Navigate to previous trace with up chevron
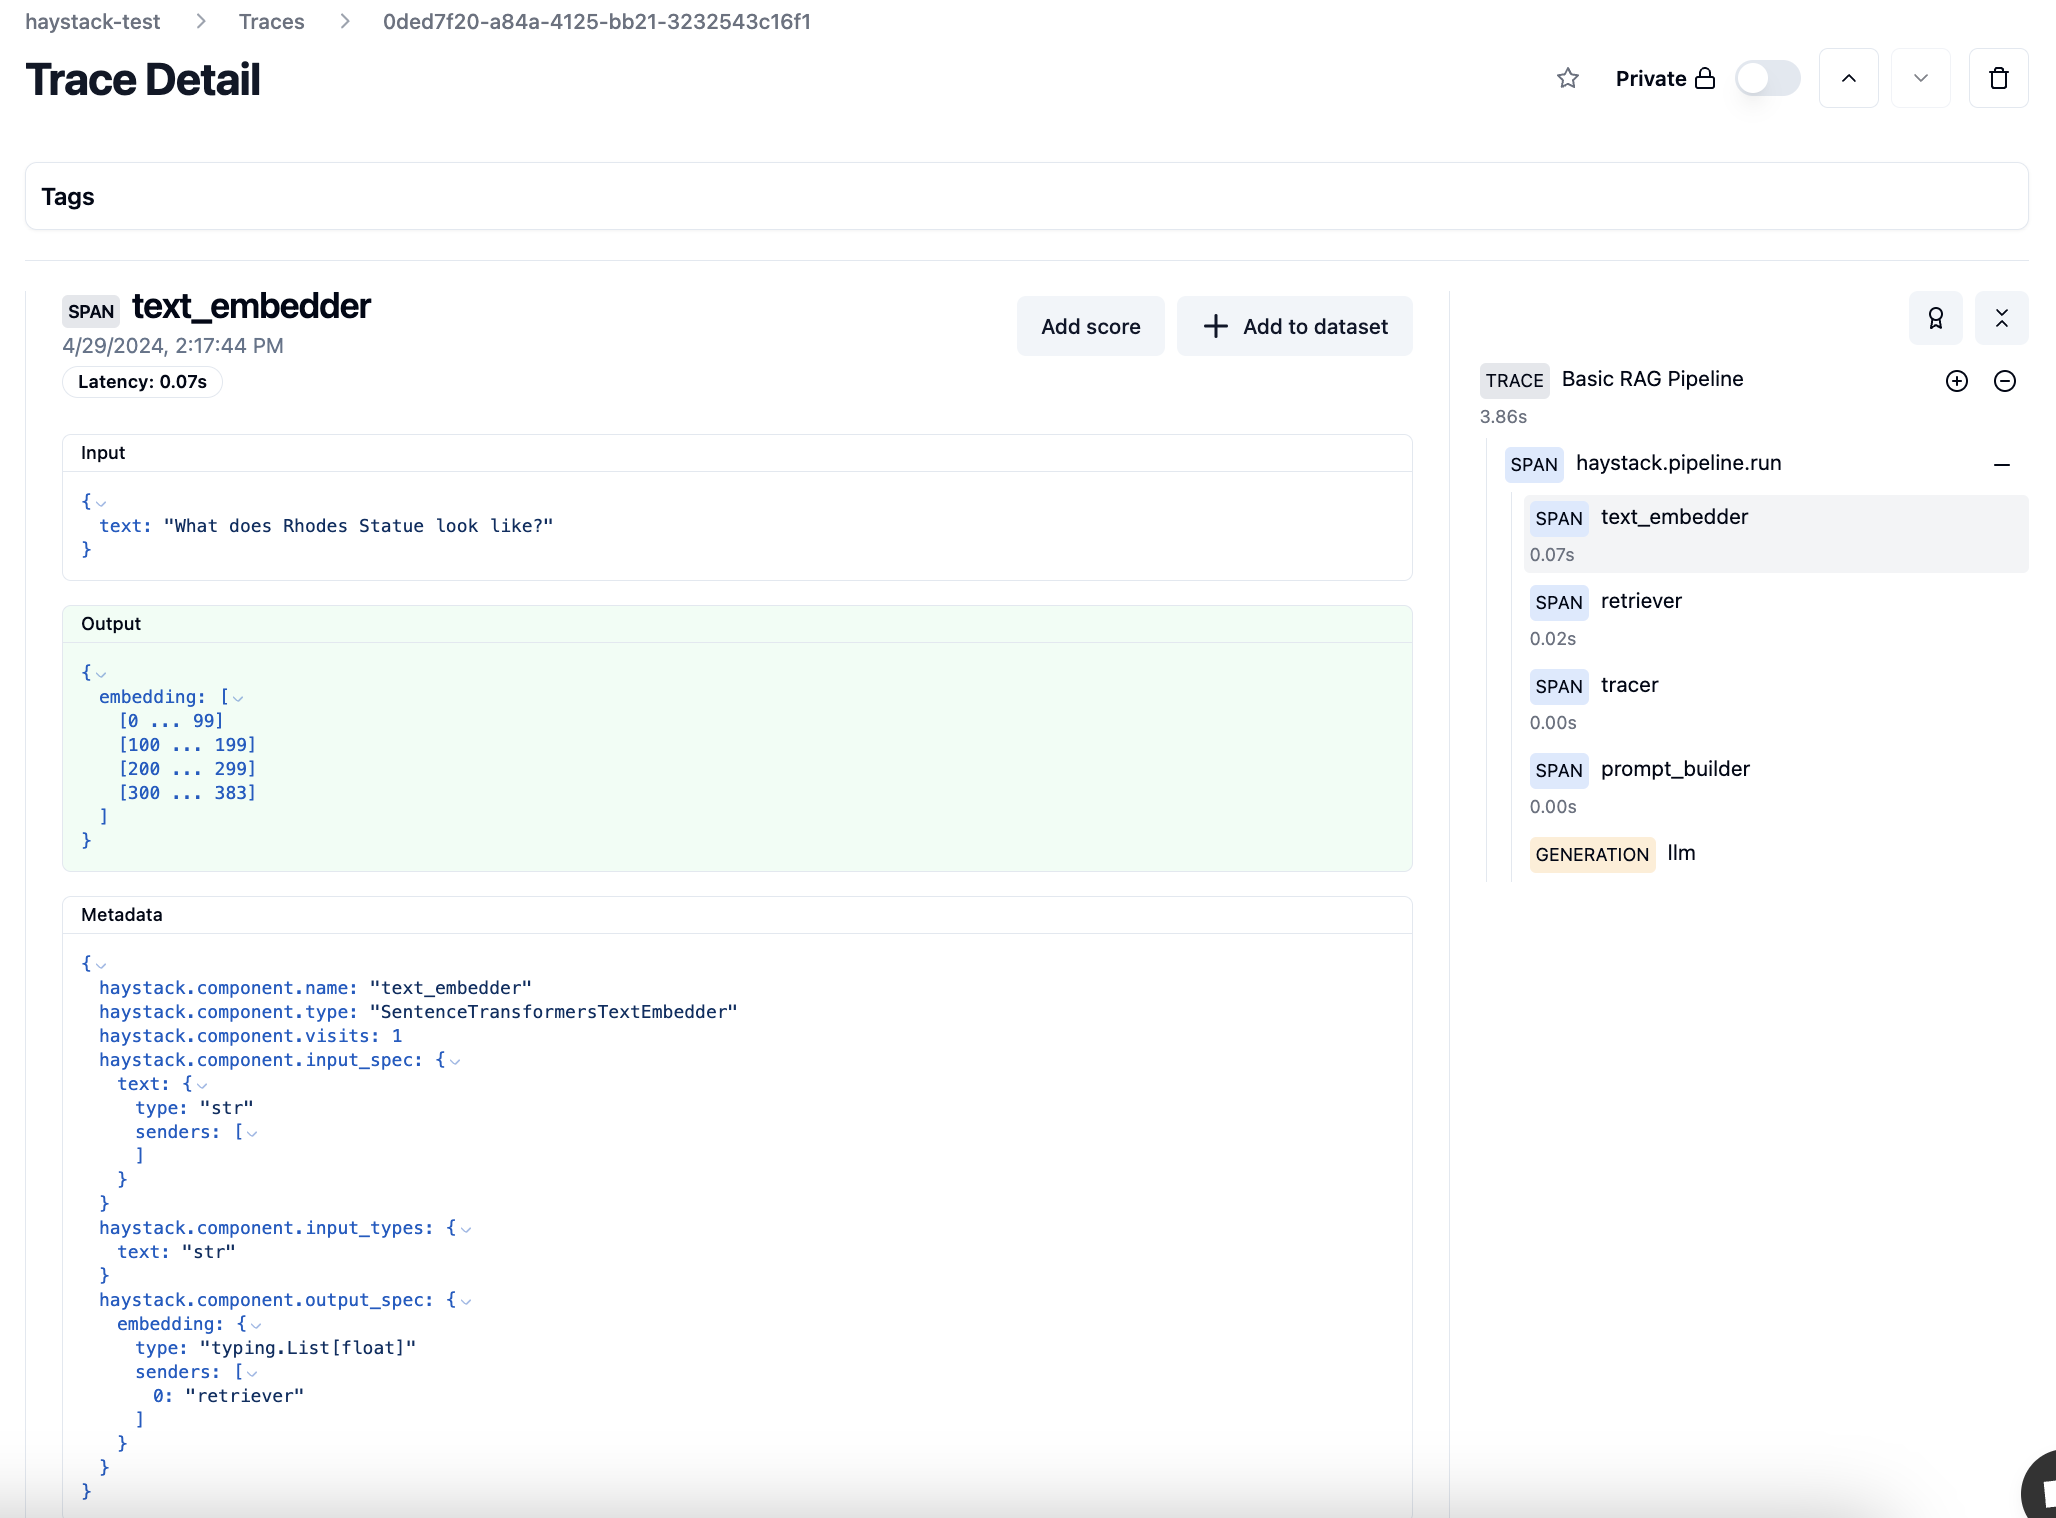The image size is (2056, 1518). (x=1849, y=78)
